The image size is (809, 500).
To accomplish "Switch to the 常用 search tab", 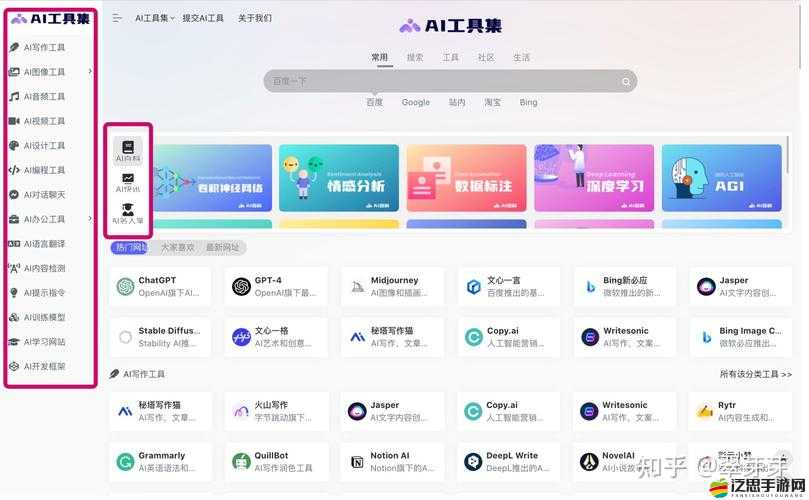I will [379, 57].
